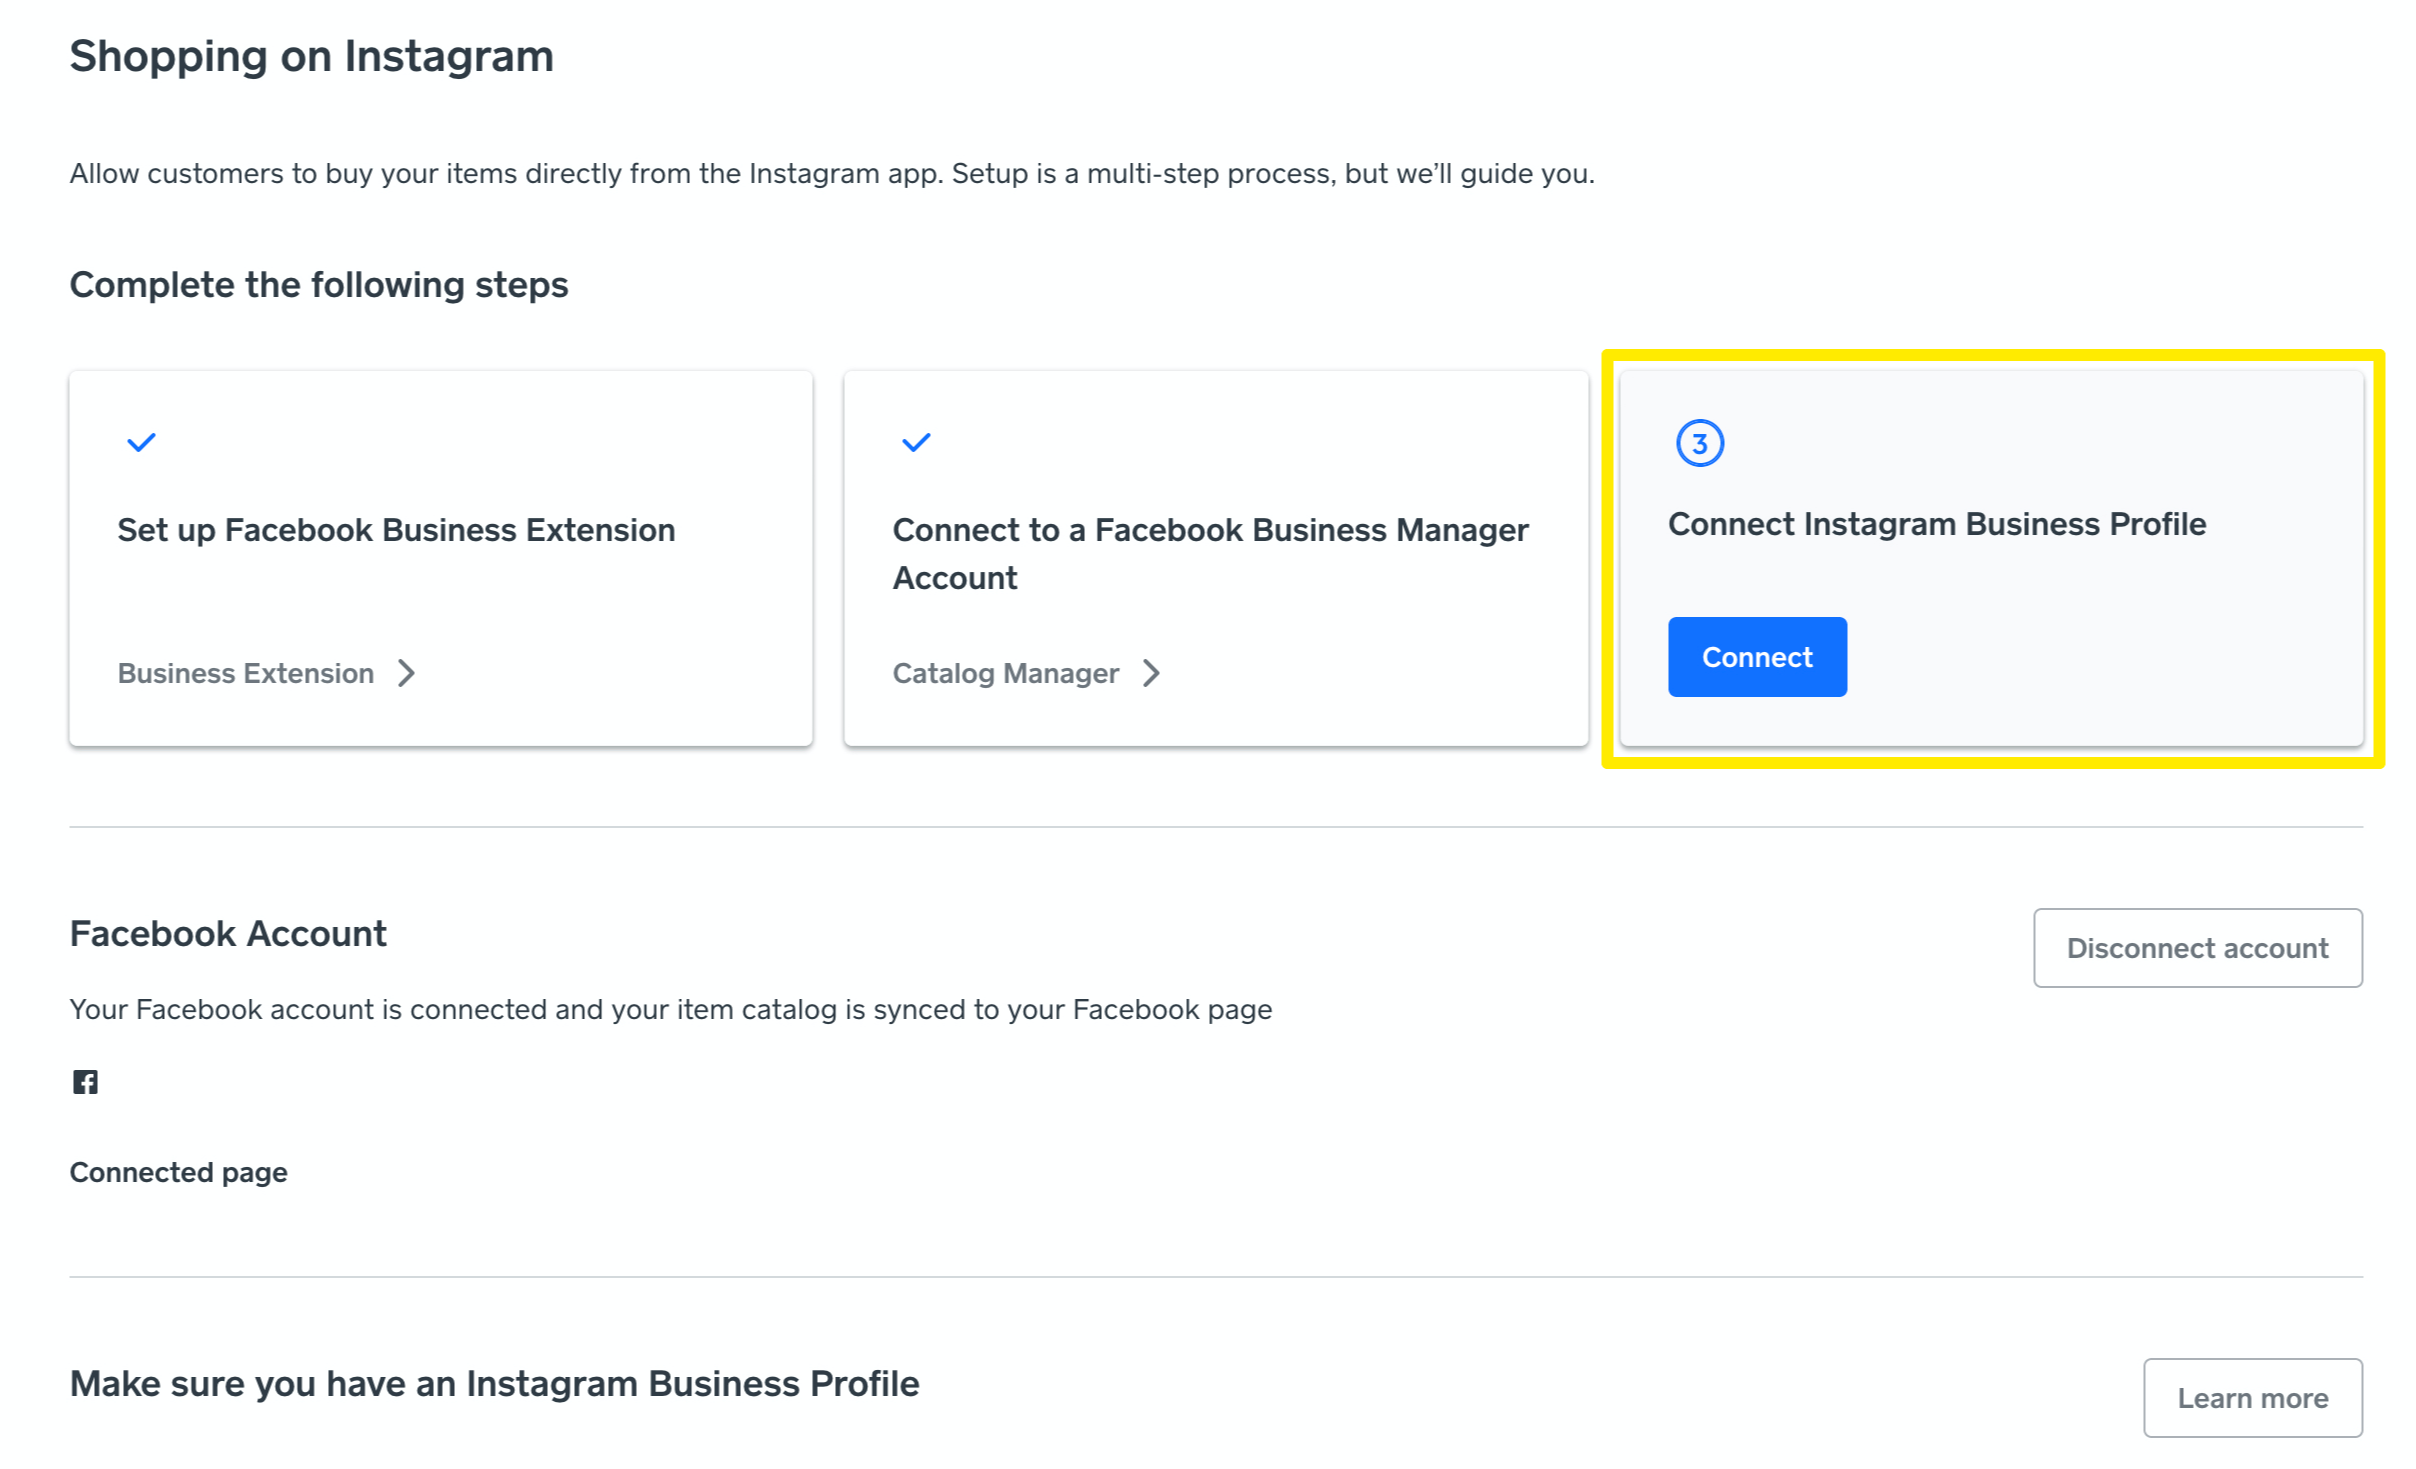Click chevron next to Business Extension
Image resolution: width=2416 pixels, height=1469 pixels.
tap(406, 673)
